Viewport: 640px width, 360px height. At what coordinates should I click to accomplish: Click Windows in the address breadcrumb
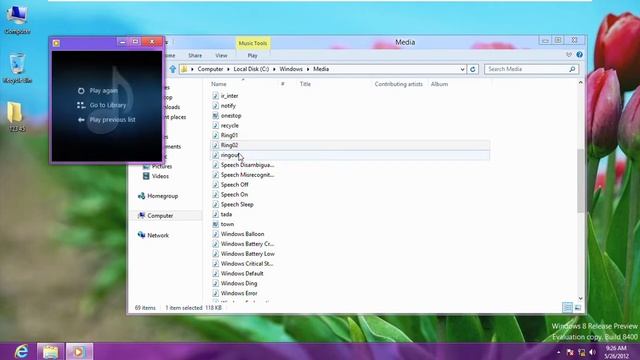[x=291, y=69]
